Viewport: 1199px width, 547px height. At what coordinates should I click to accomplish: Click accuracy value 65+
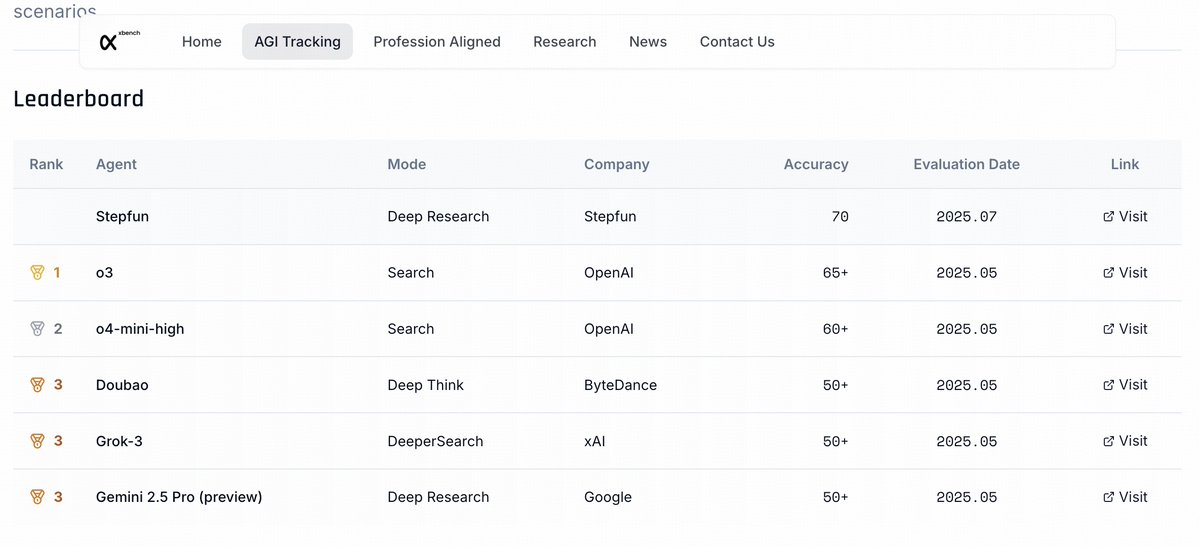(836, 272)
